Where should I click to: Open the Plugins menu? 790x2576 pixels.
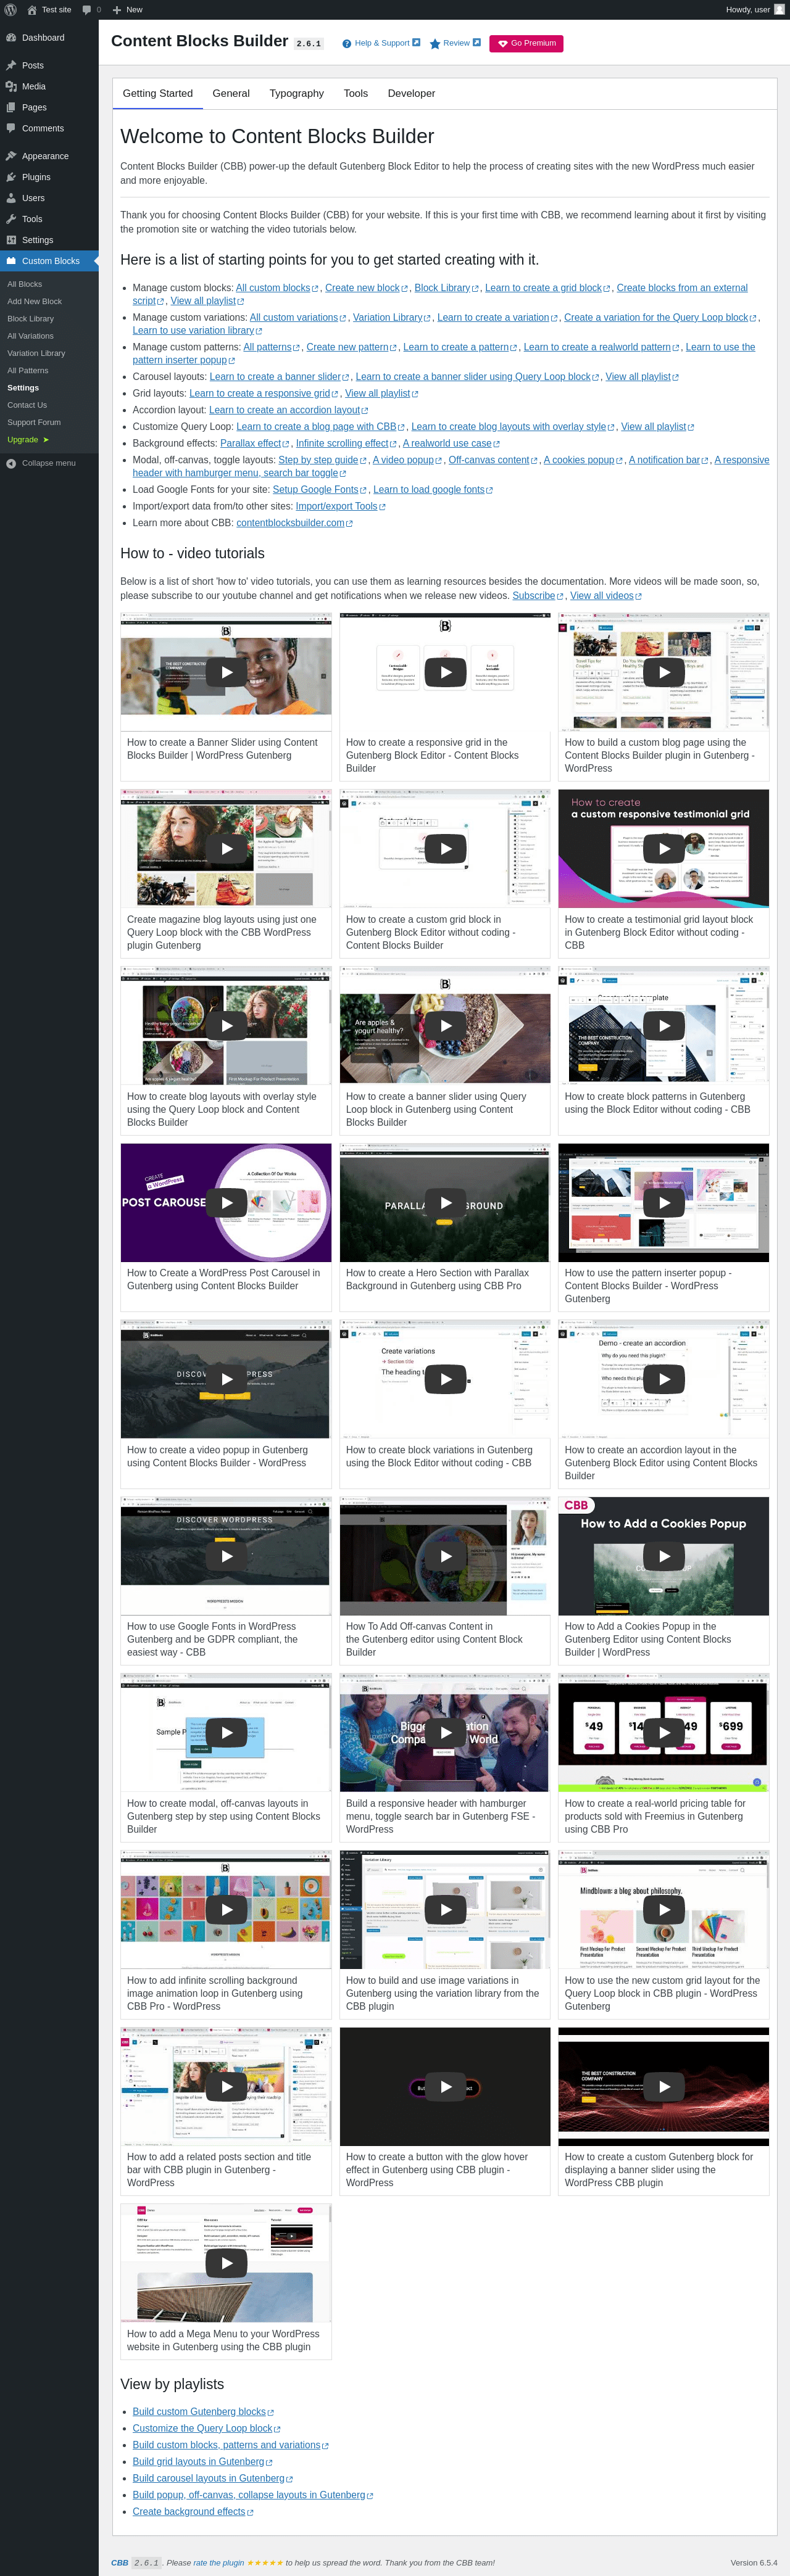[x=49, y=177]
